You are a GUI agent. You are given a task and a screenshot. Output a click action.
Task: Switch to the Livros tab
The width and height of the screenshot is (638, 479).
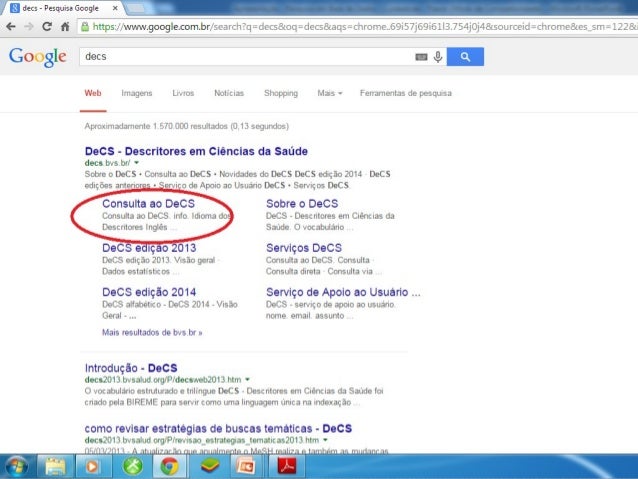point(183,93)
